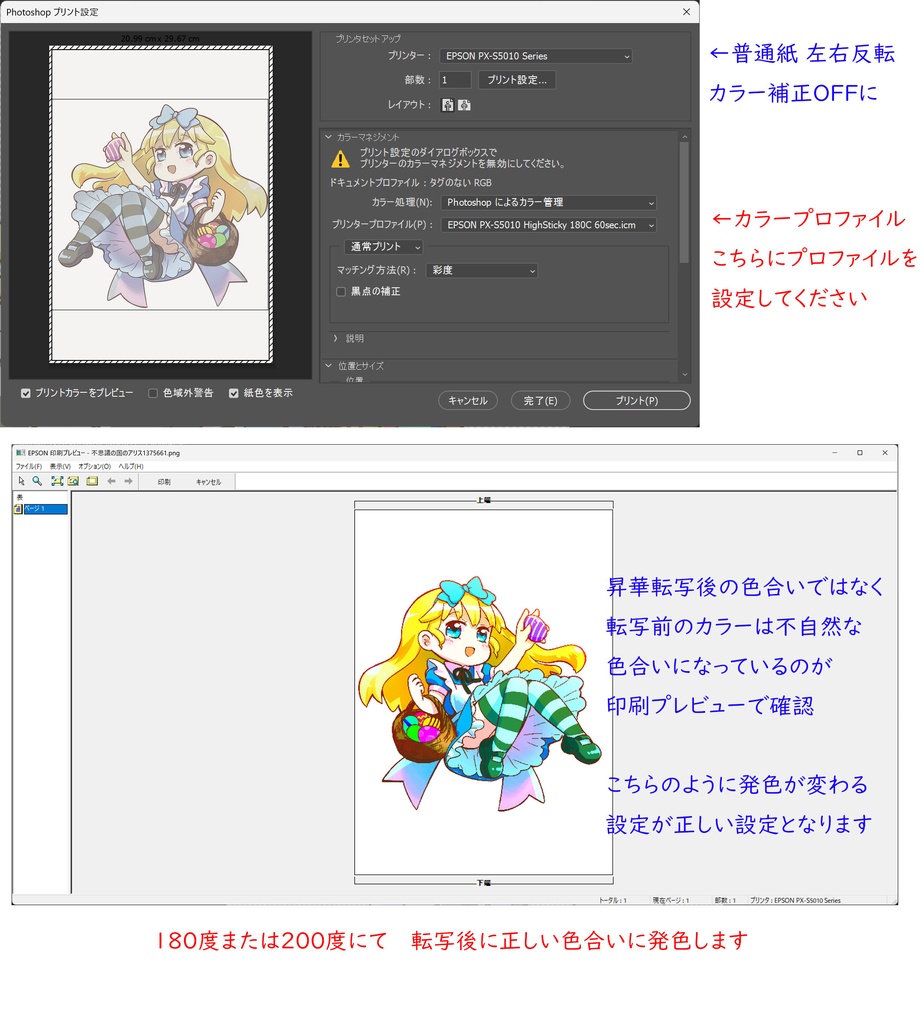Click the fit-to-window icon in EPSON preview toolbar
This screenshot has width=924, height=1024.
click(57, 481)
